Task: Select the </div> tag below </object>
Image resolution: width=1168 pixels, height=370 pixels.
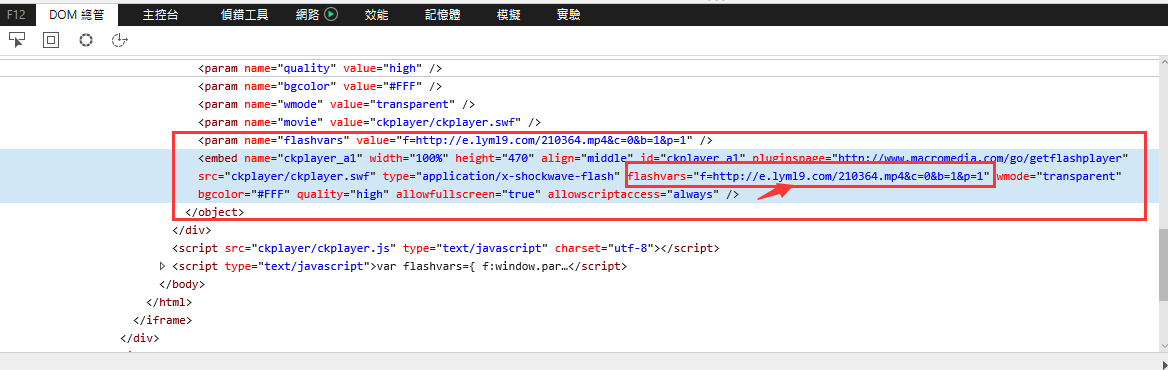Action: point(192,230)
